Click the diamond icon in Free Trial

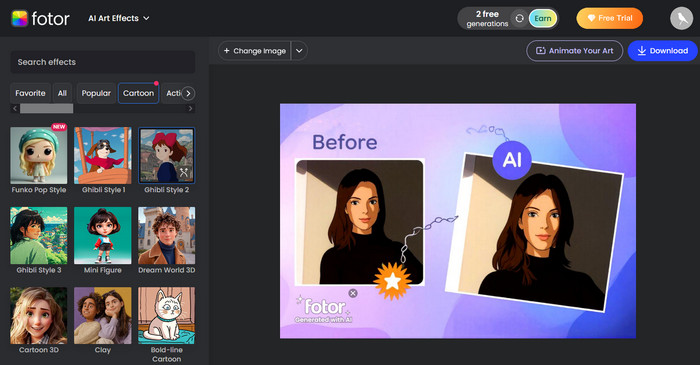click(591, 18)
